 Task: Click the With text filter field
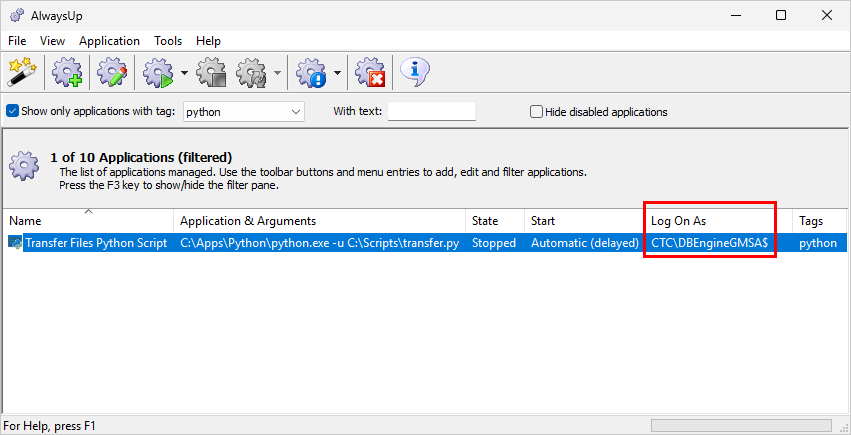tap(431, 112)
